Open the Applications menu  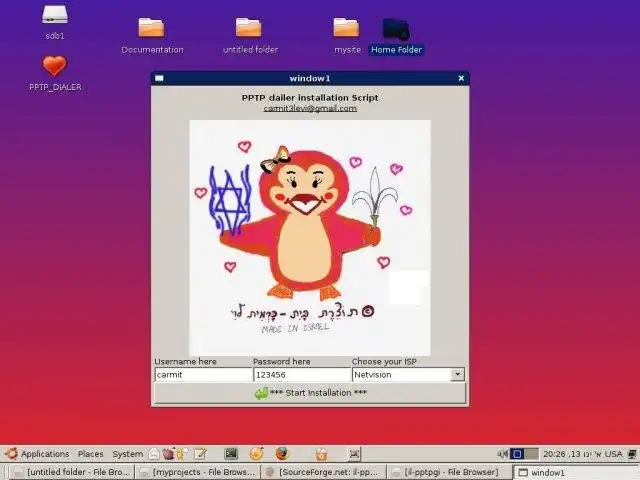point(45,454)
